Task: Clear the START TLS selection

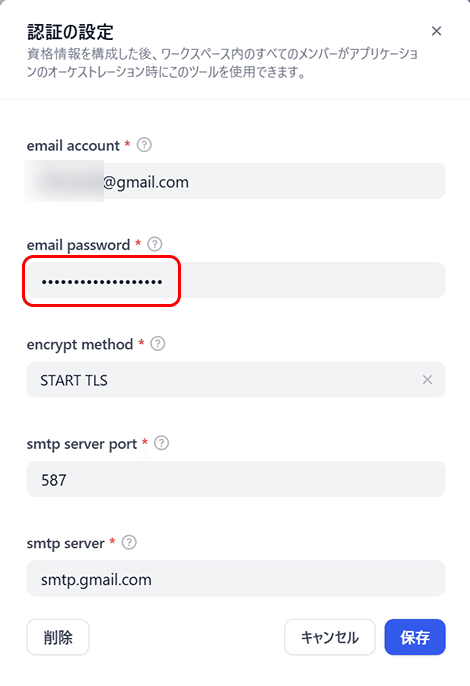Action: [428, 380]
